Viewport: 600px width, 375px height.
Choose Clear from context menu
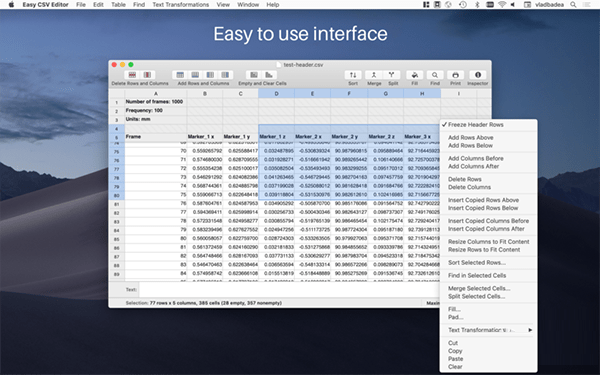click(489, 367)
